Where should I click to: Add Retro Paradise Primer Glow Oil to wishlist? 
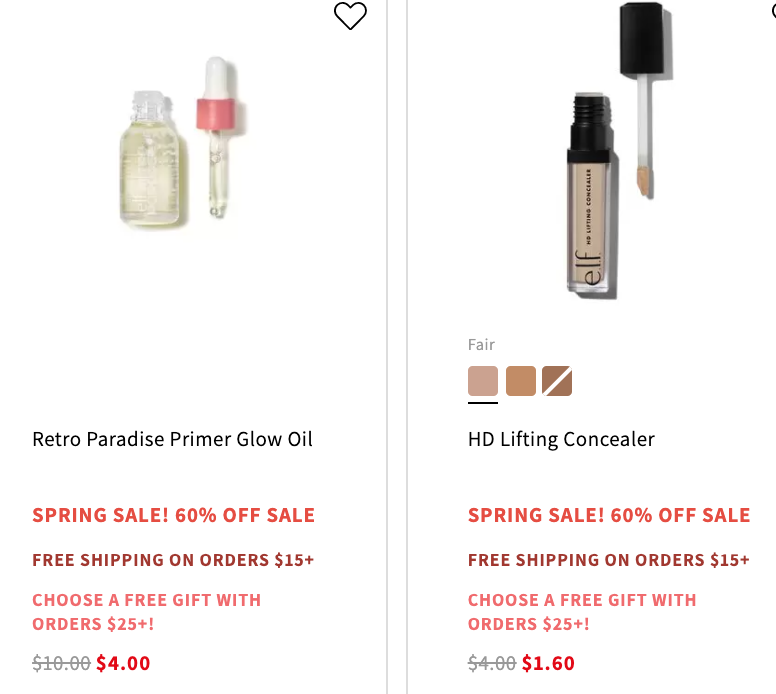coord(350,16)
